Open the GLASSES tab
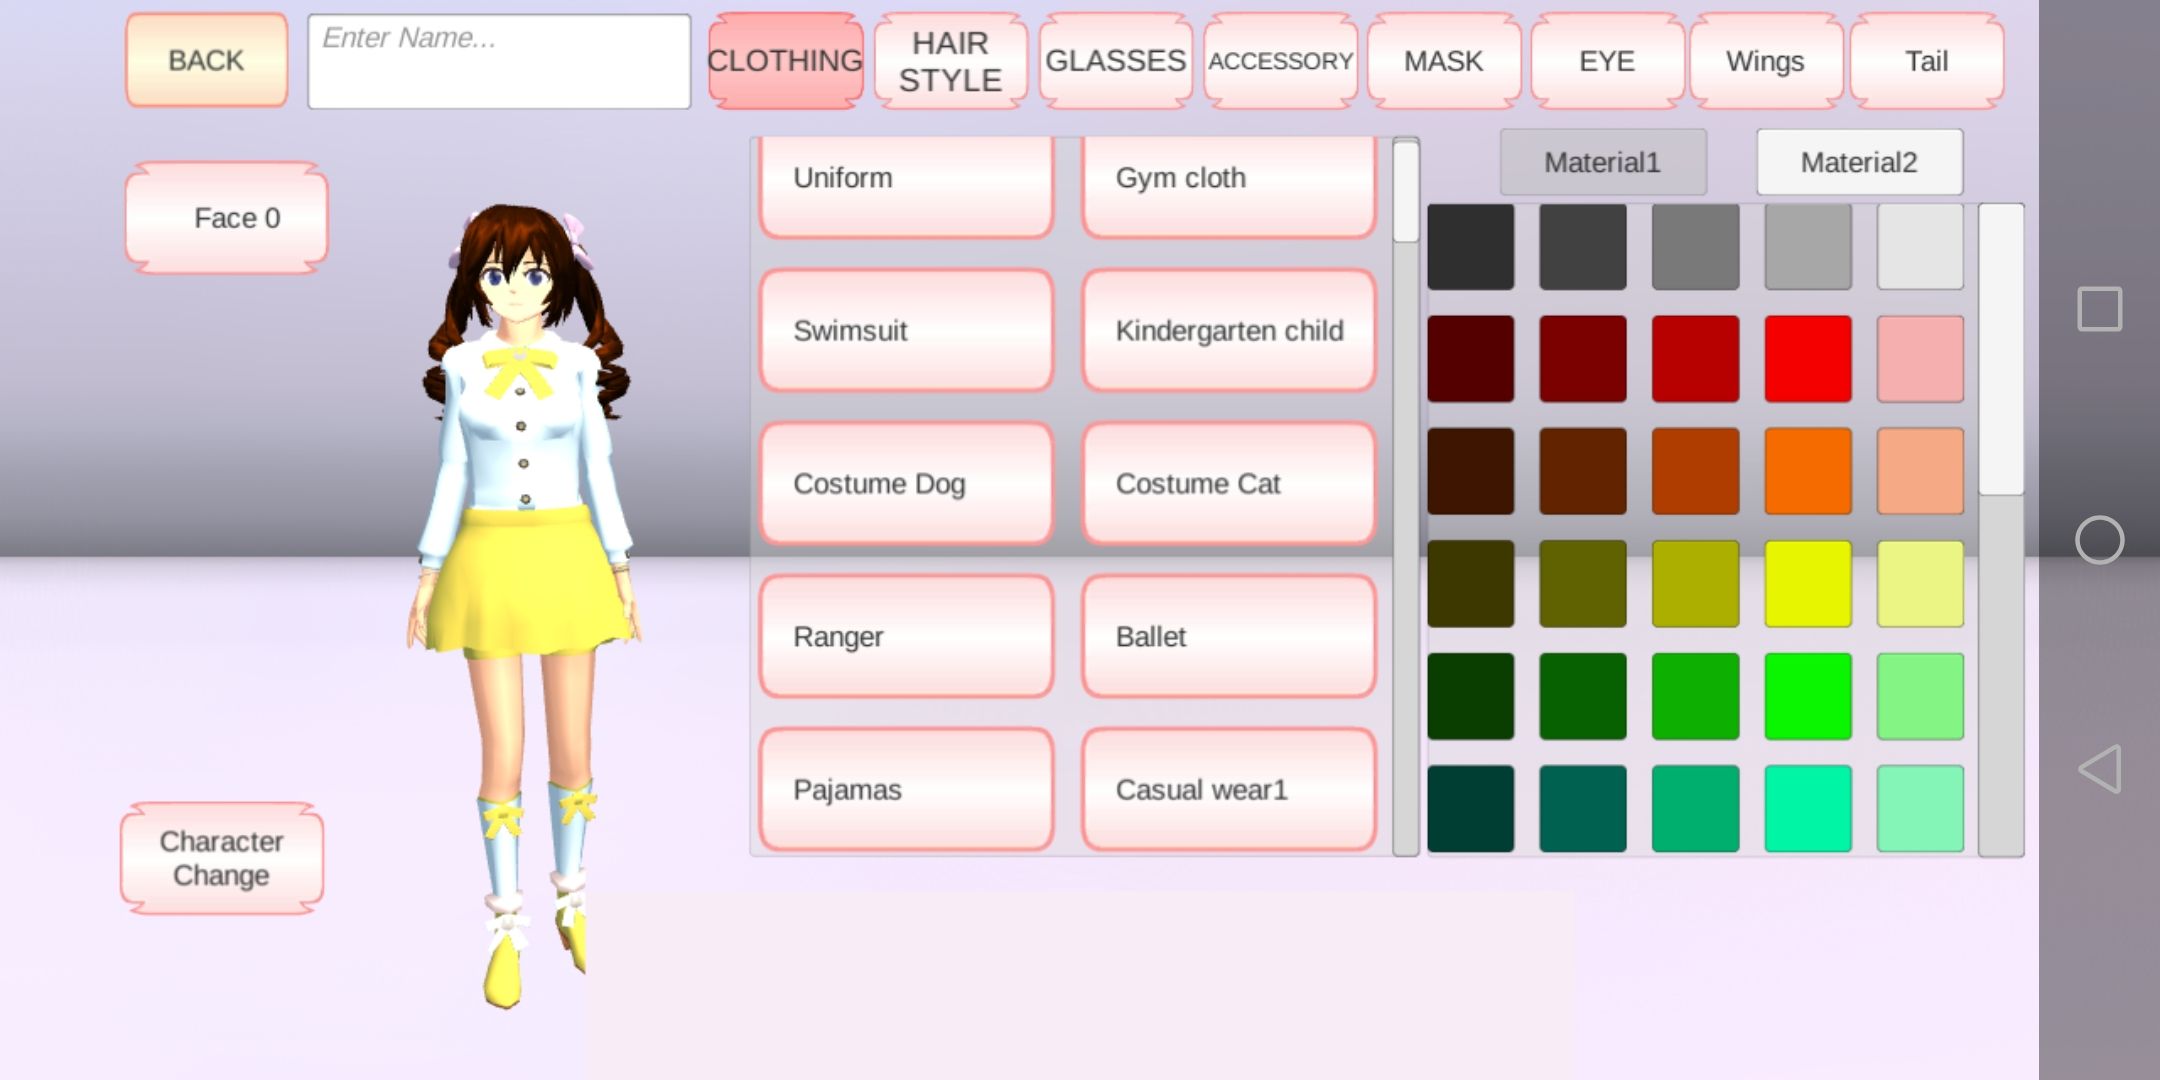 click(x=1115, y=61)
